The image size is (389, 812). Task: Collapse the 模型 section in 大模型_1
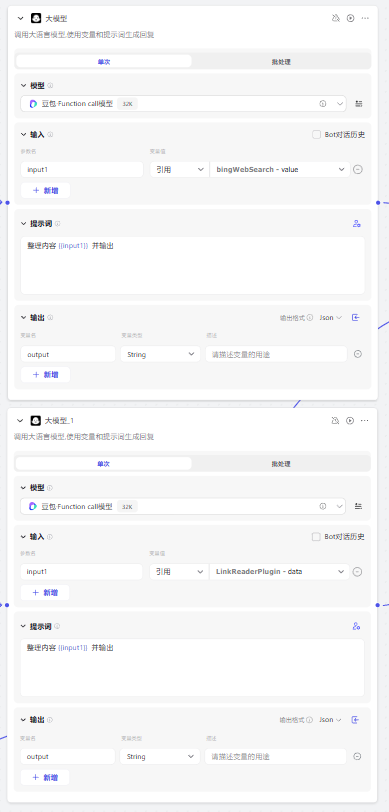[23, 488]
